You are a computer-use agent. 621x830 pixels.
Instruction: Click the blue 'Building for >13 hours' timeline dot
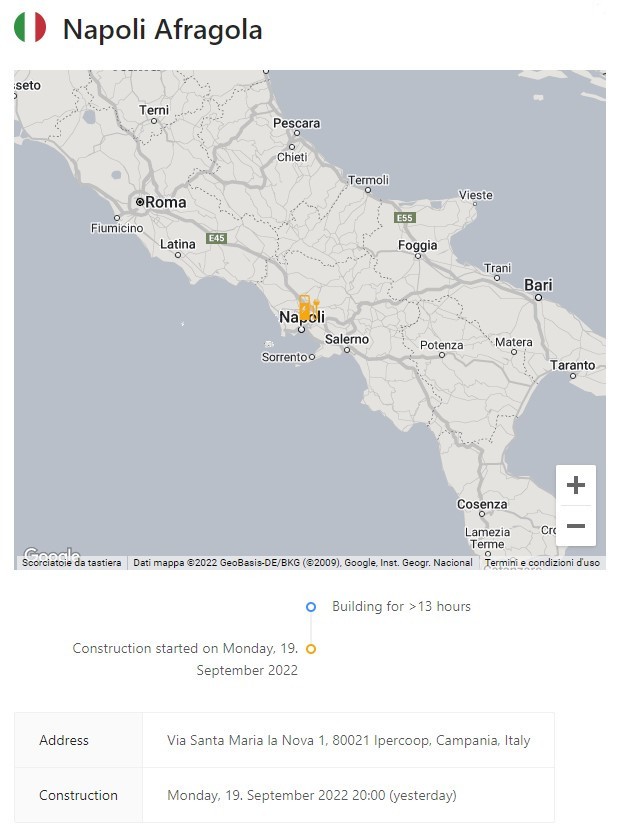[311, 607]
